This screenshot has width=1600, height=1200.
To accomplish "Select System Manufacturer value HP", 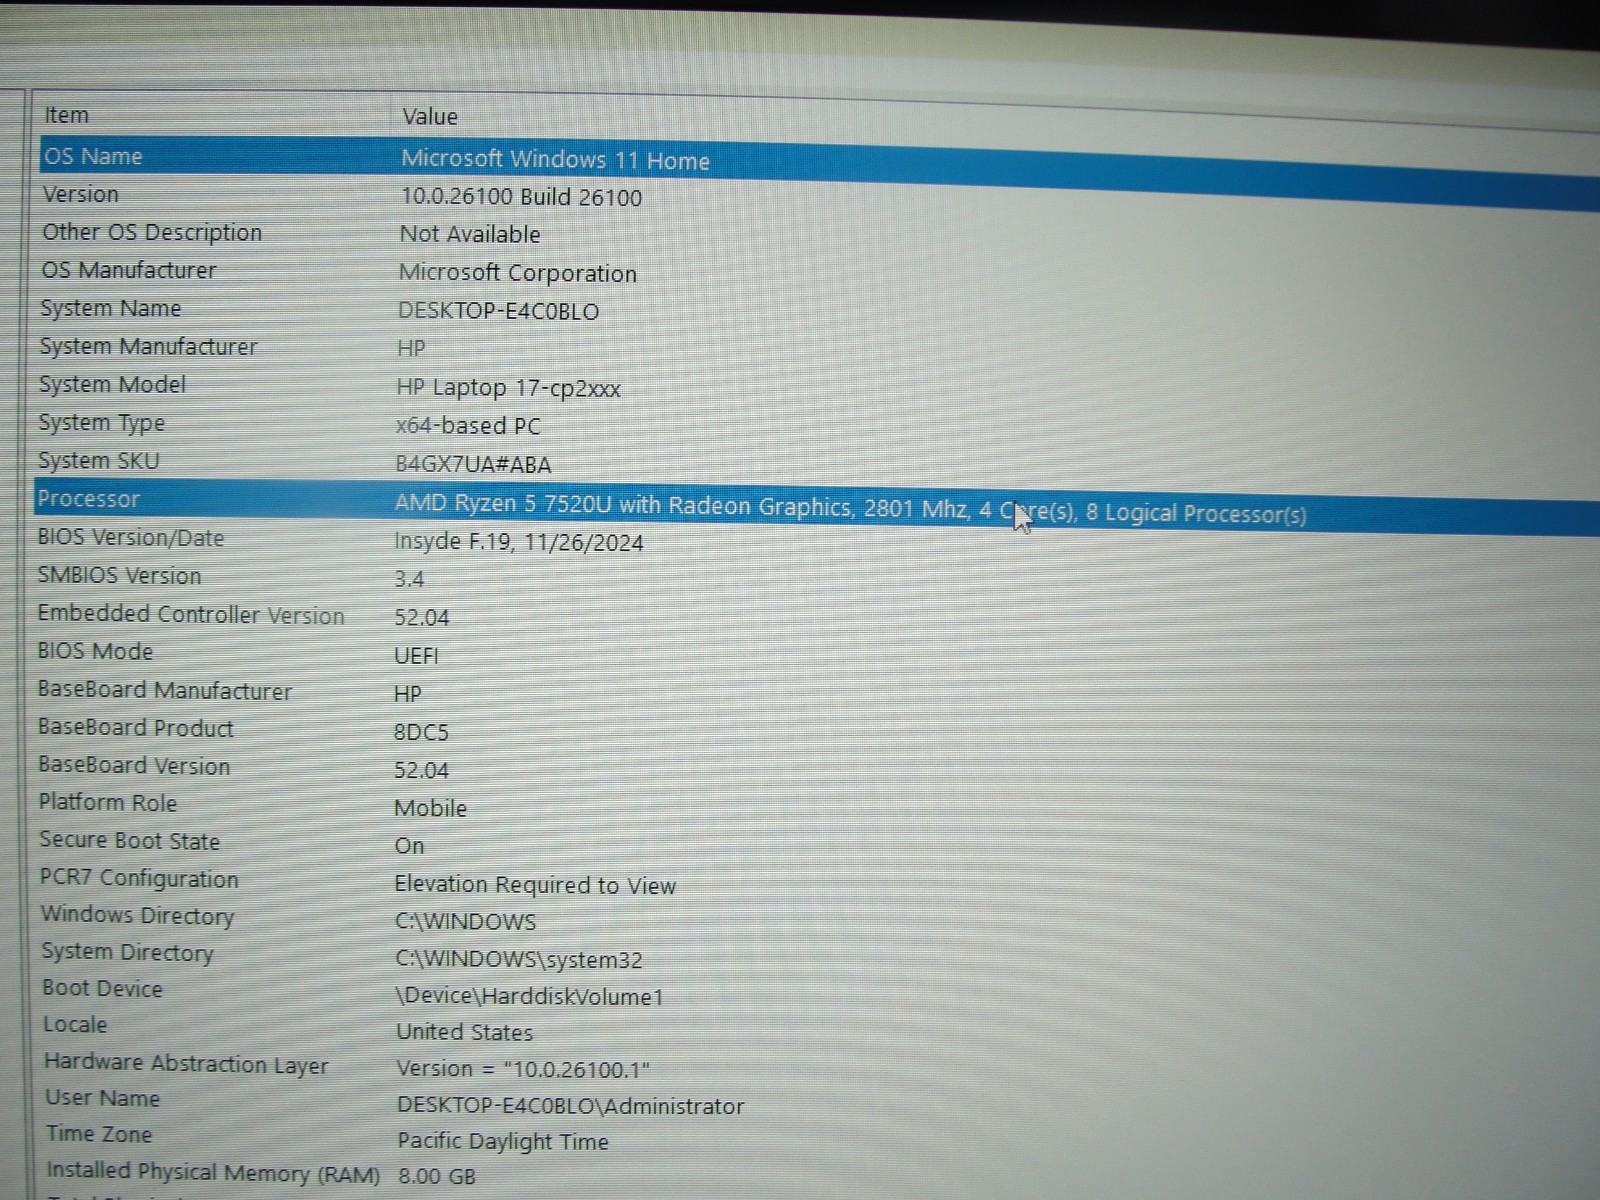I will pos(411,348).
